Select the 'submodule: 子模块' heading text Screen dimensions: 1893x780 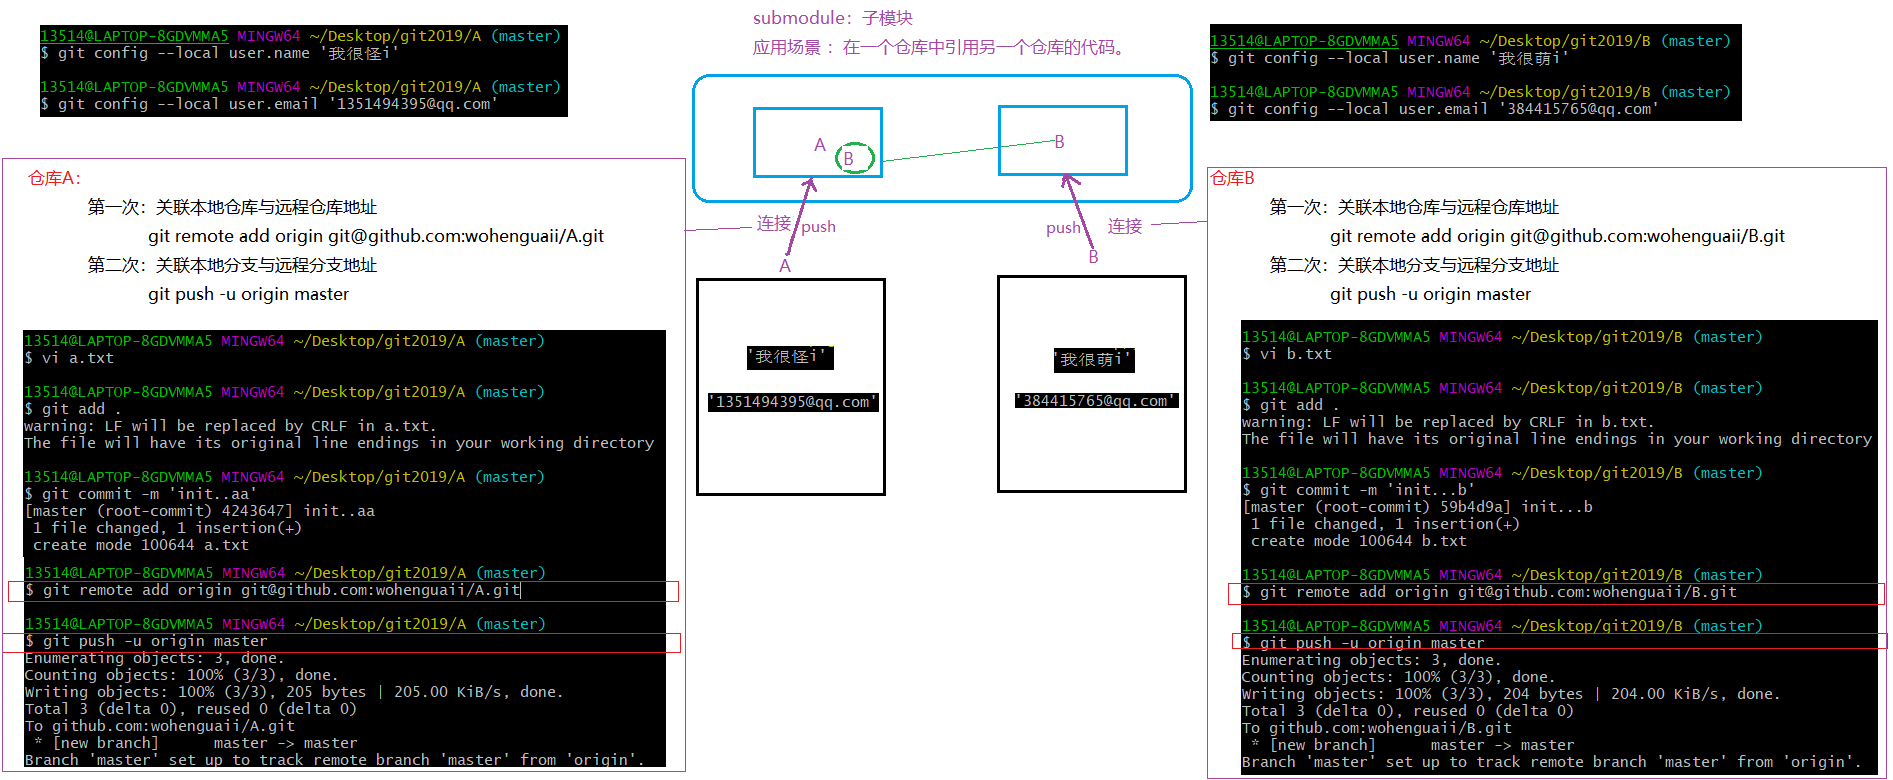832,18
